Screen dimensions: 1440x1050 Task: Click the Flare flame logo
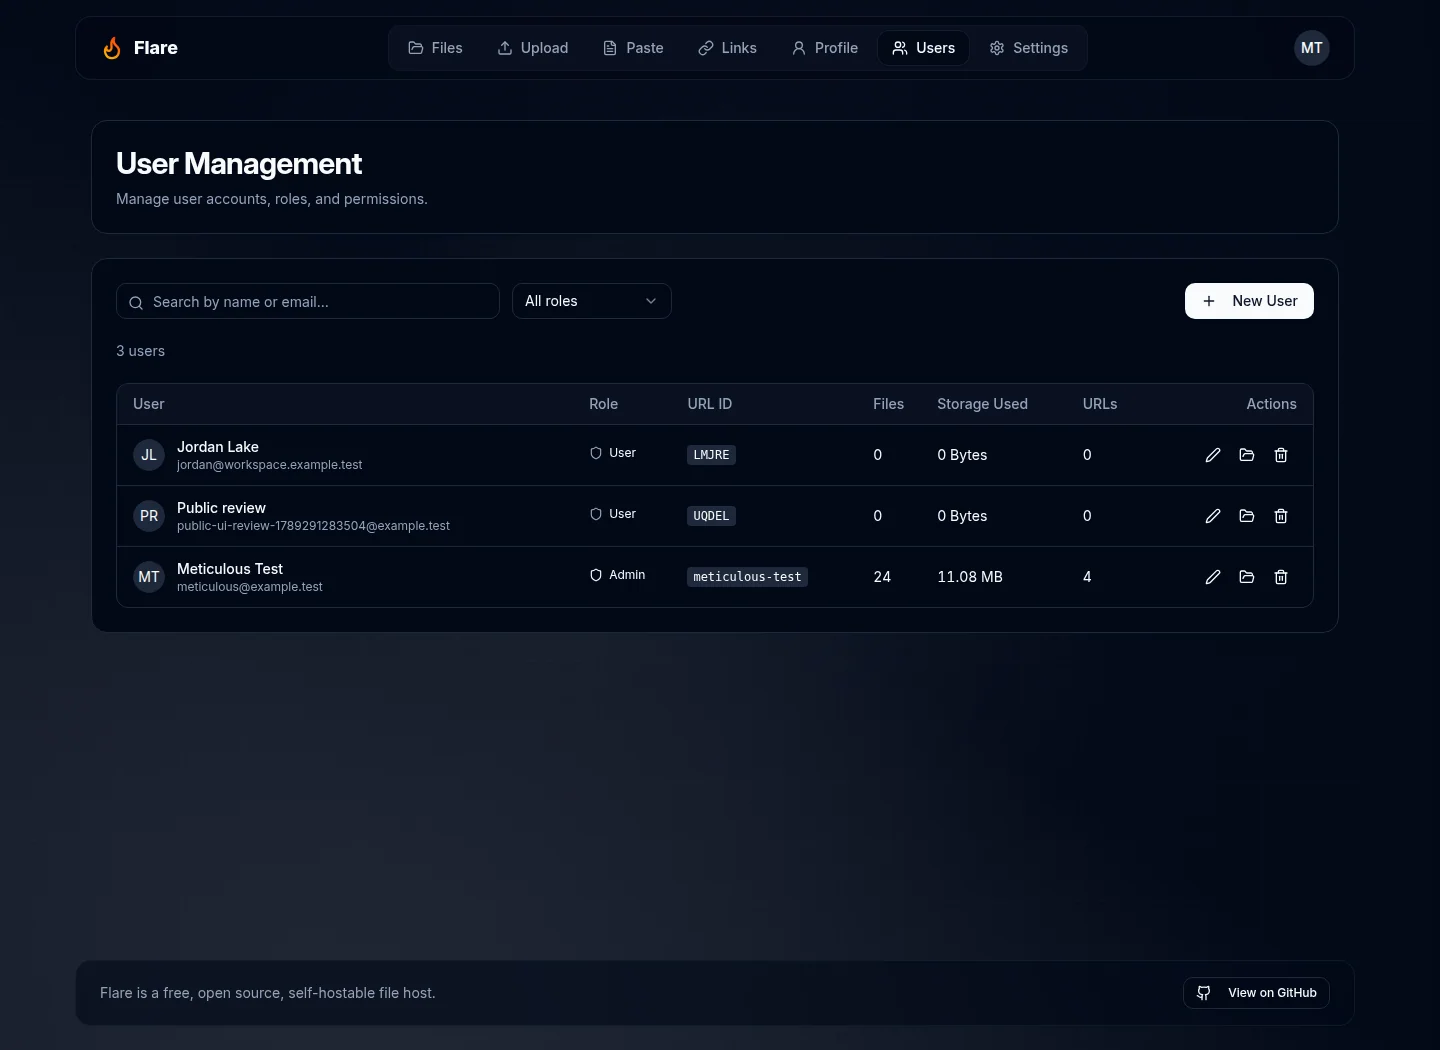pos(112,48)
